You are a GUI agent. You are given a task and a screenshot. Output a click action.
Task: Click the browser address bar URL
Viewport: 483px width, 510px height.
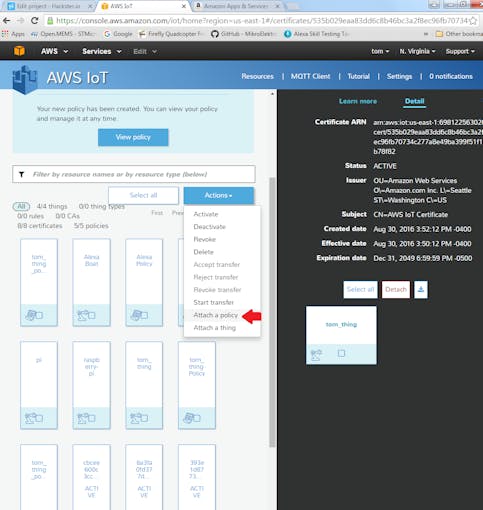pyautogui.click(x=262, y=21)
